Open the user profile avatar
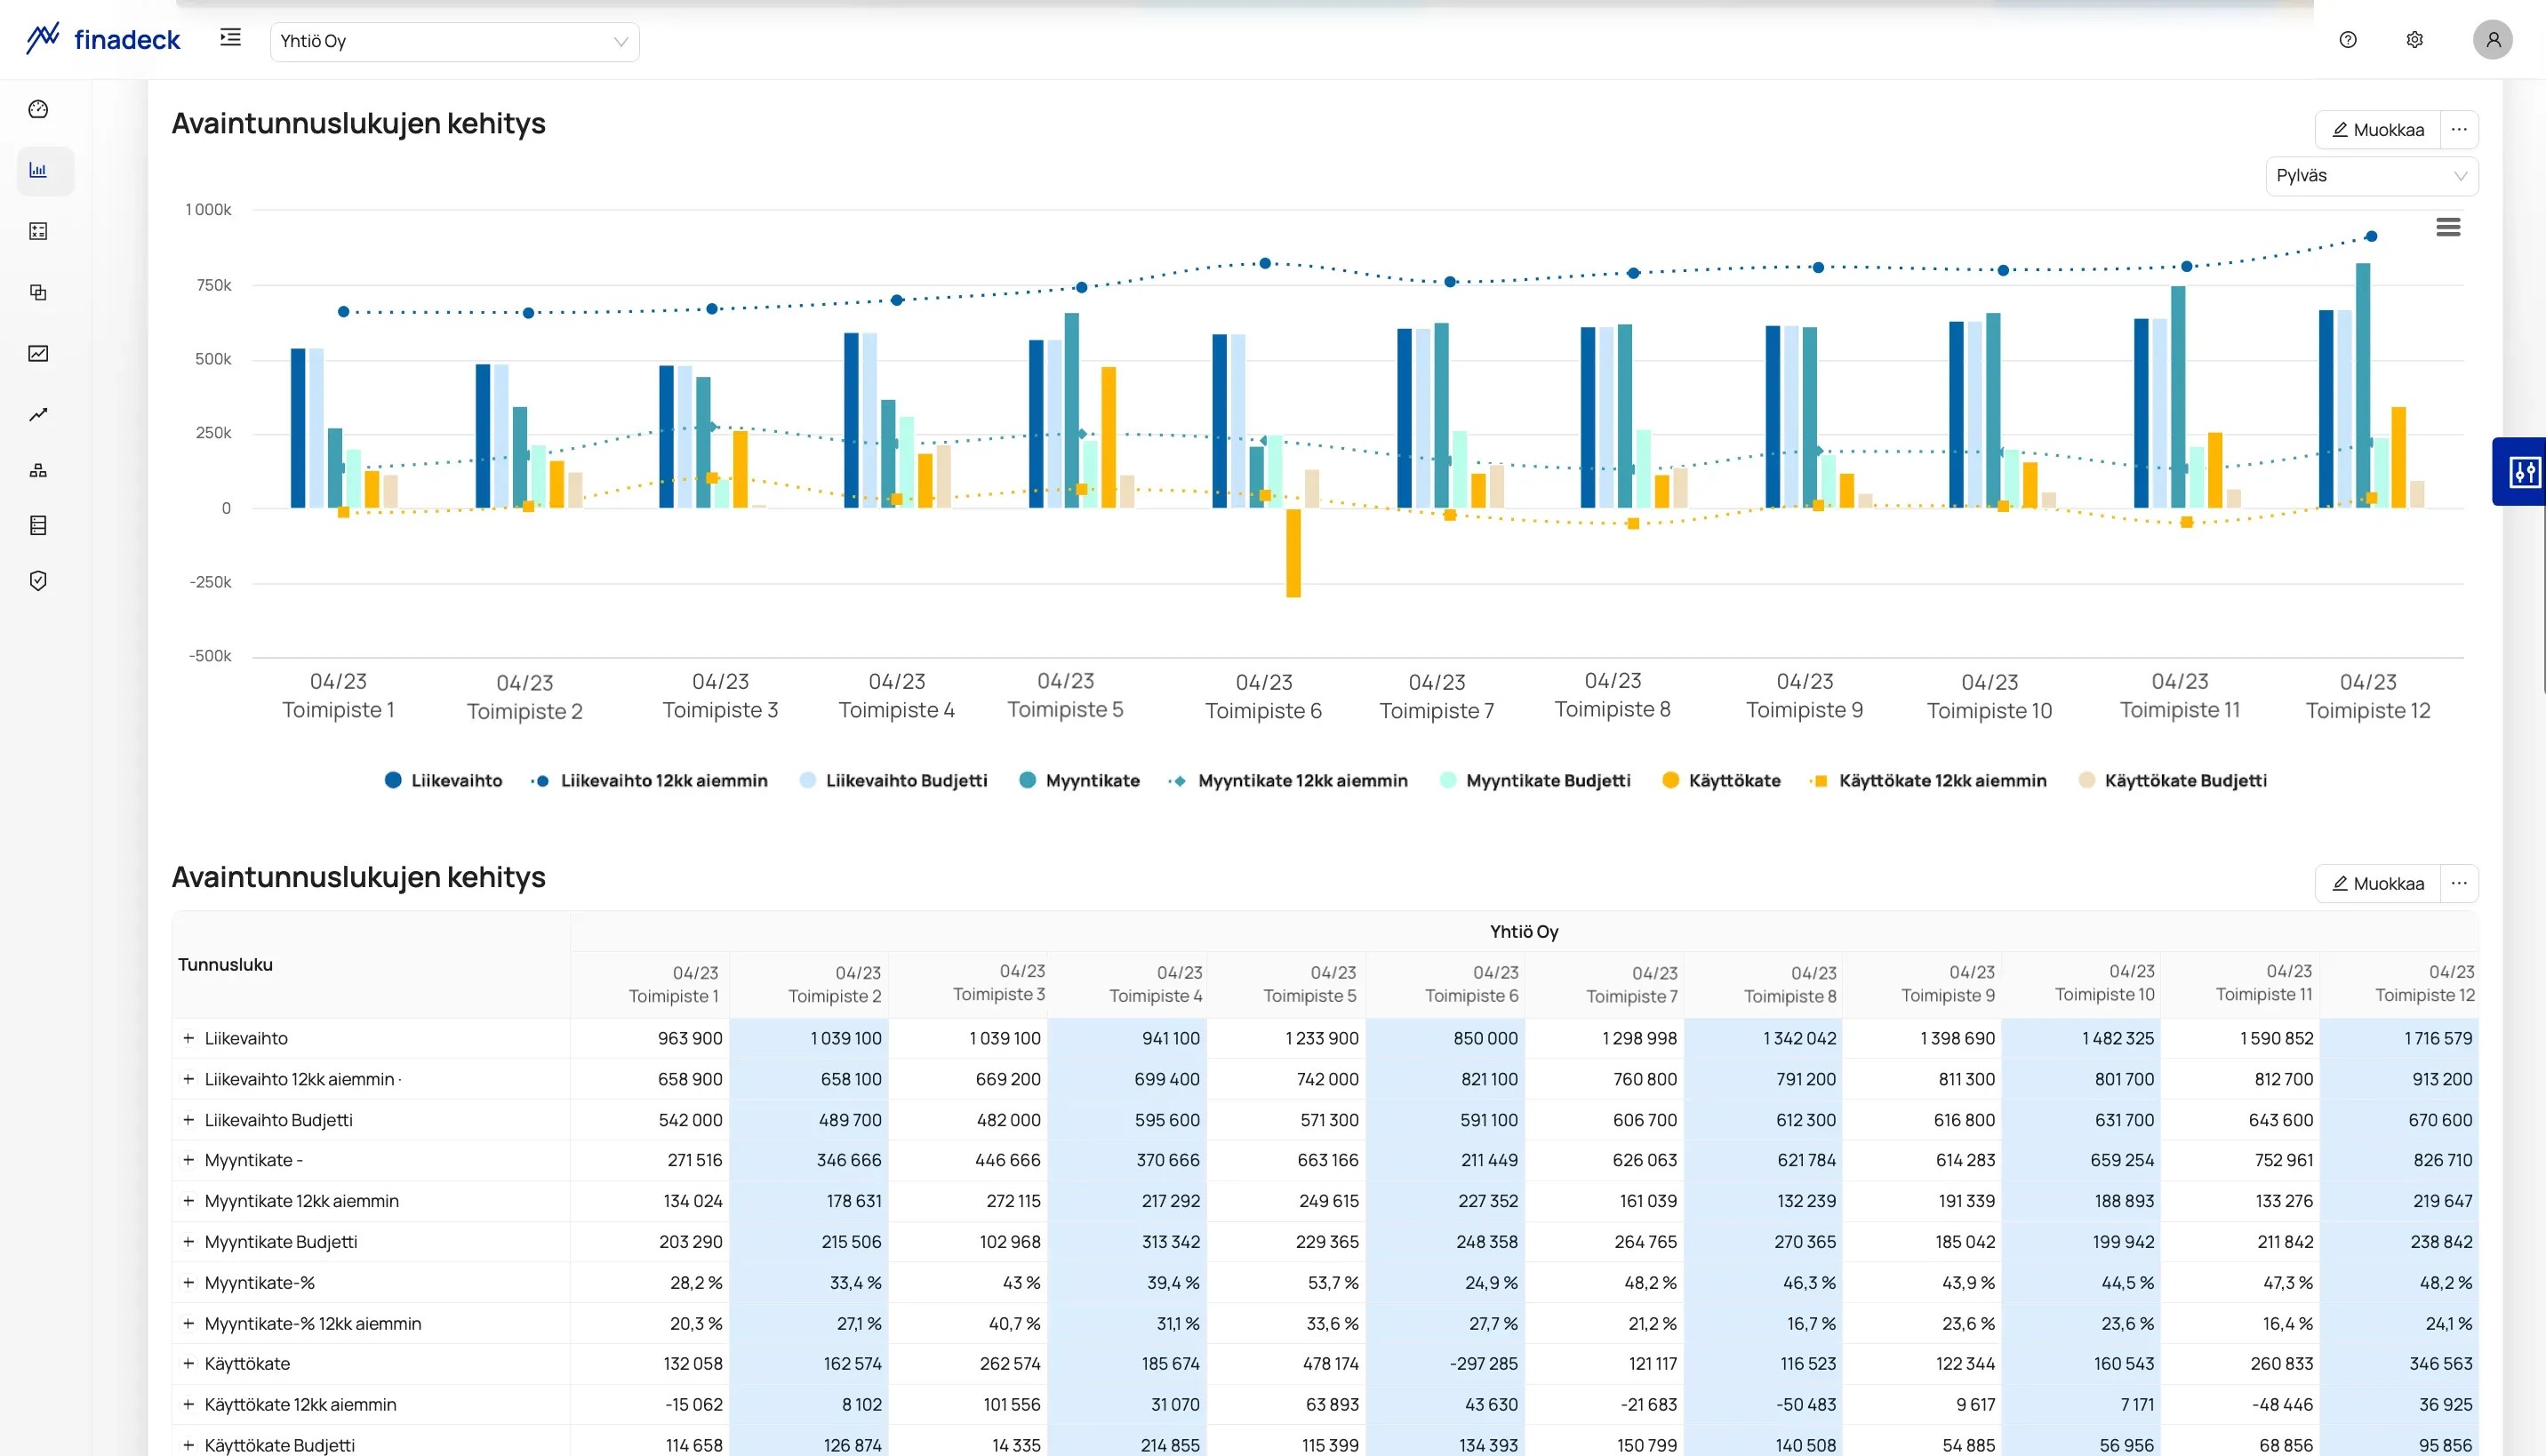 pyautogui.click(x=2492, y=40)
